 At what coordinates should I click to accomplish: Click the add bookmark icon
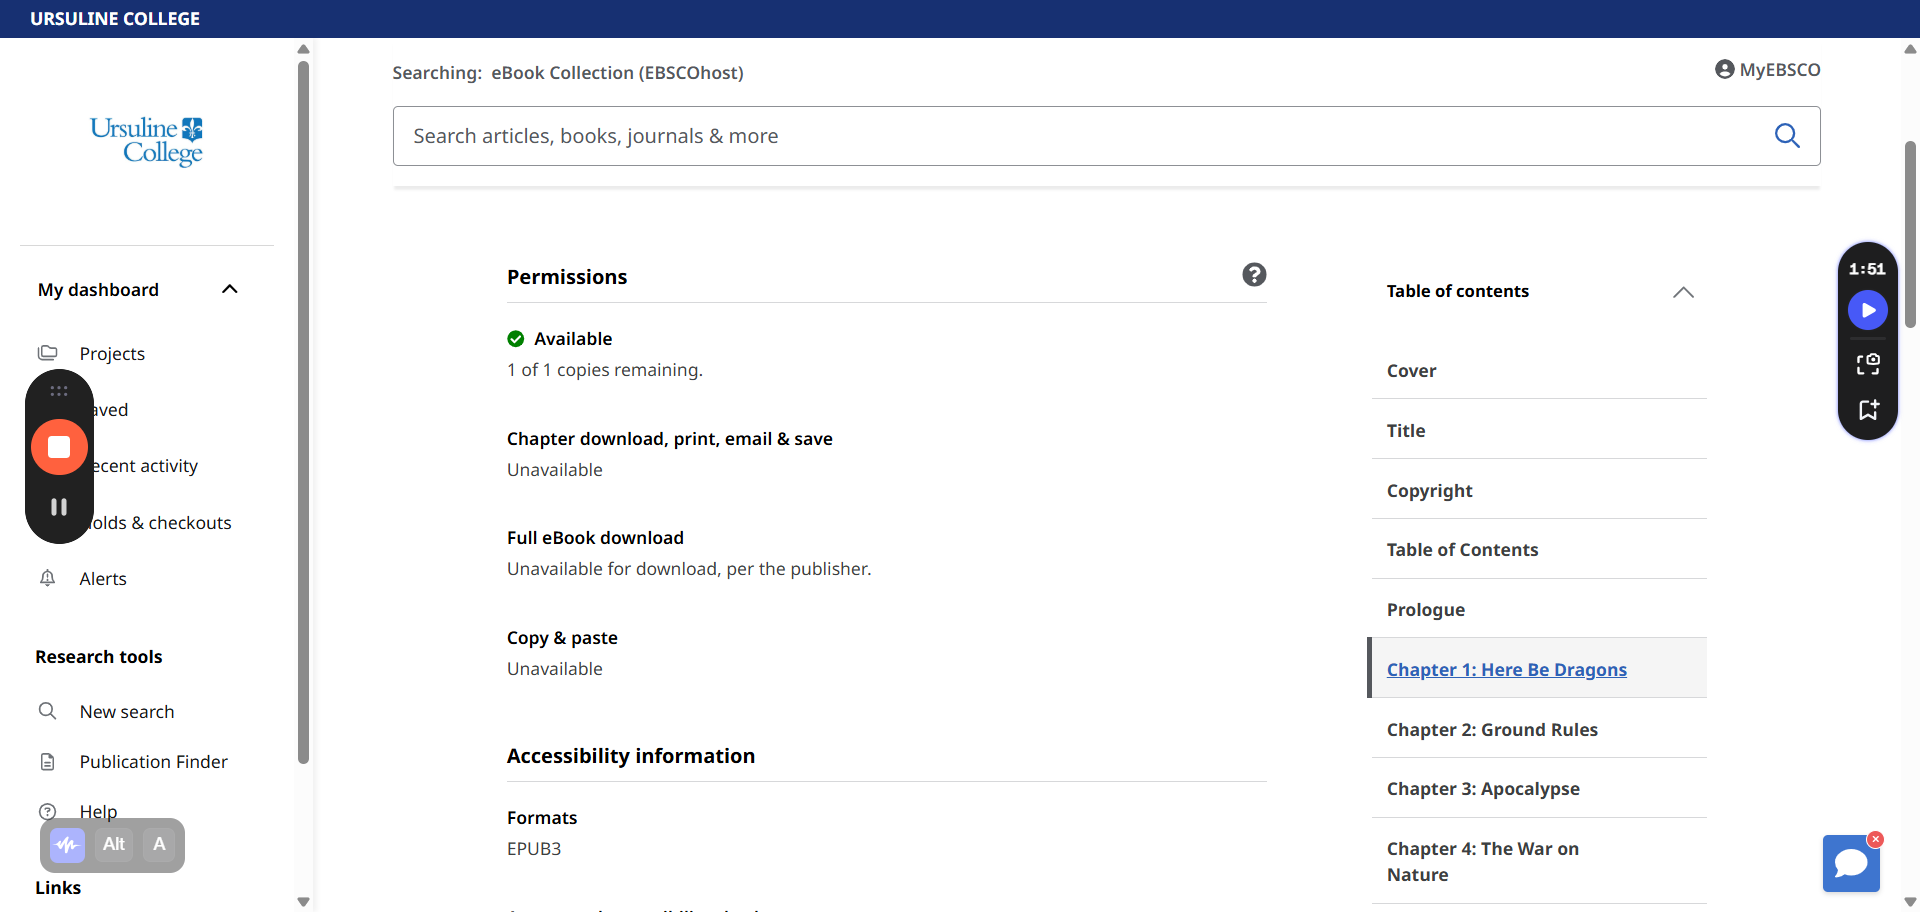click(1867, 410)
